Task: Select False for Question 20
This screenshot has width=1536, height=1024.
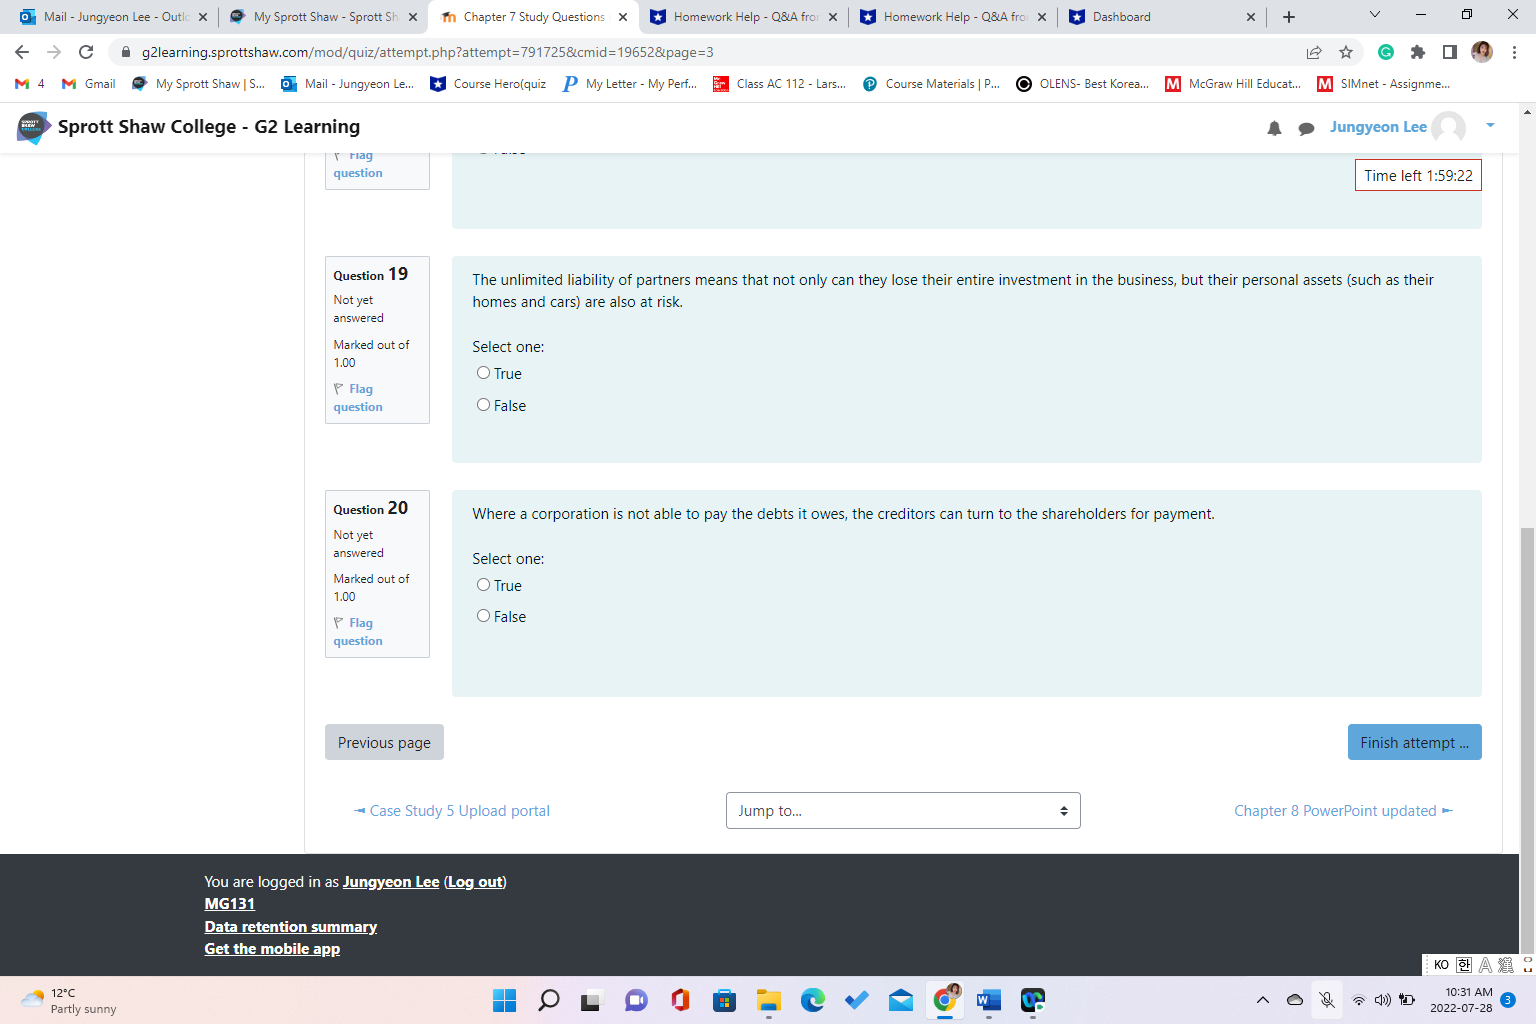Action: 483,615
